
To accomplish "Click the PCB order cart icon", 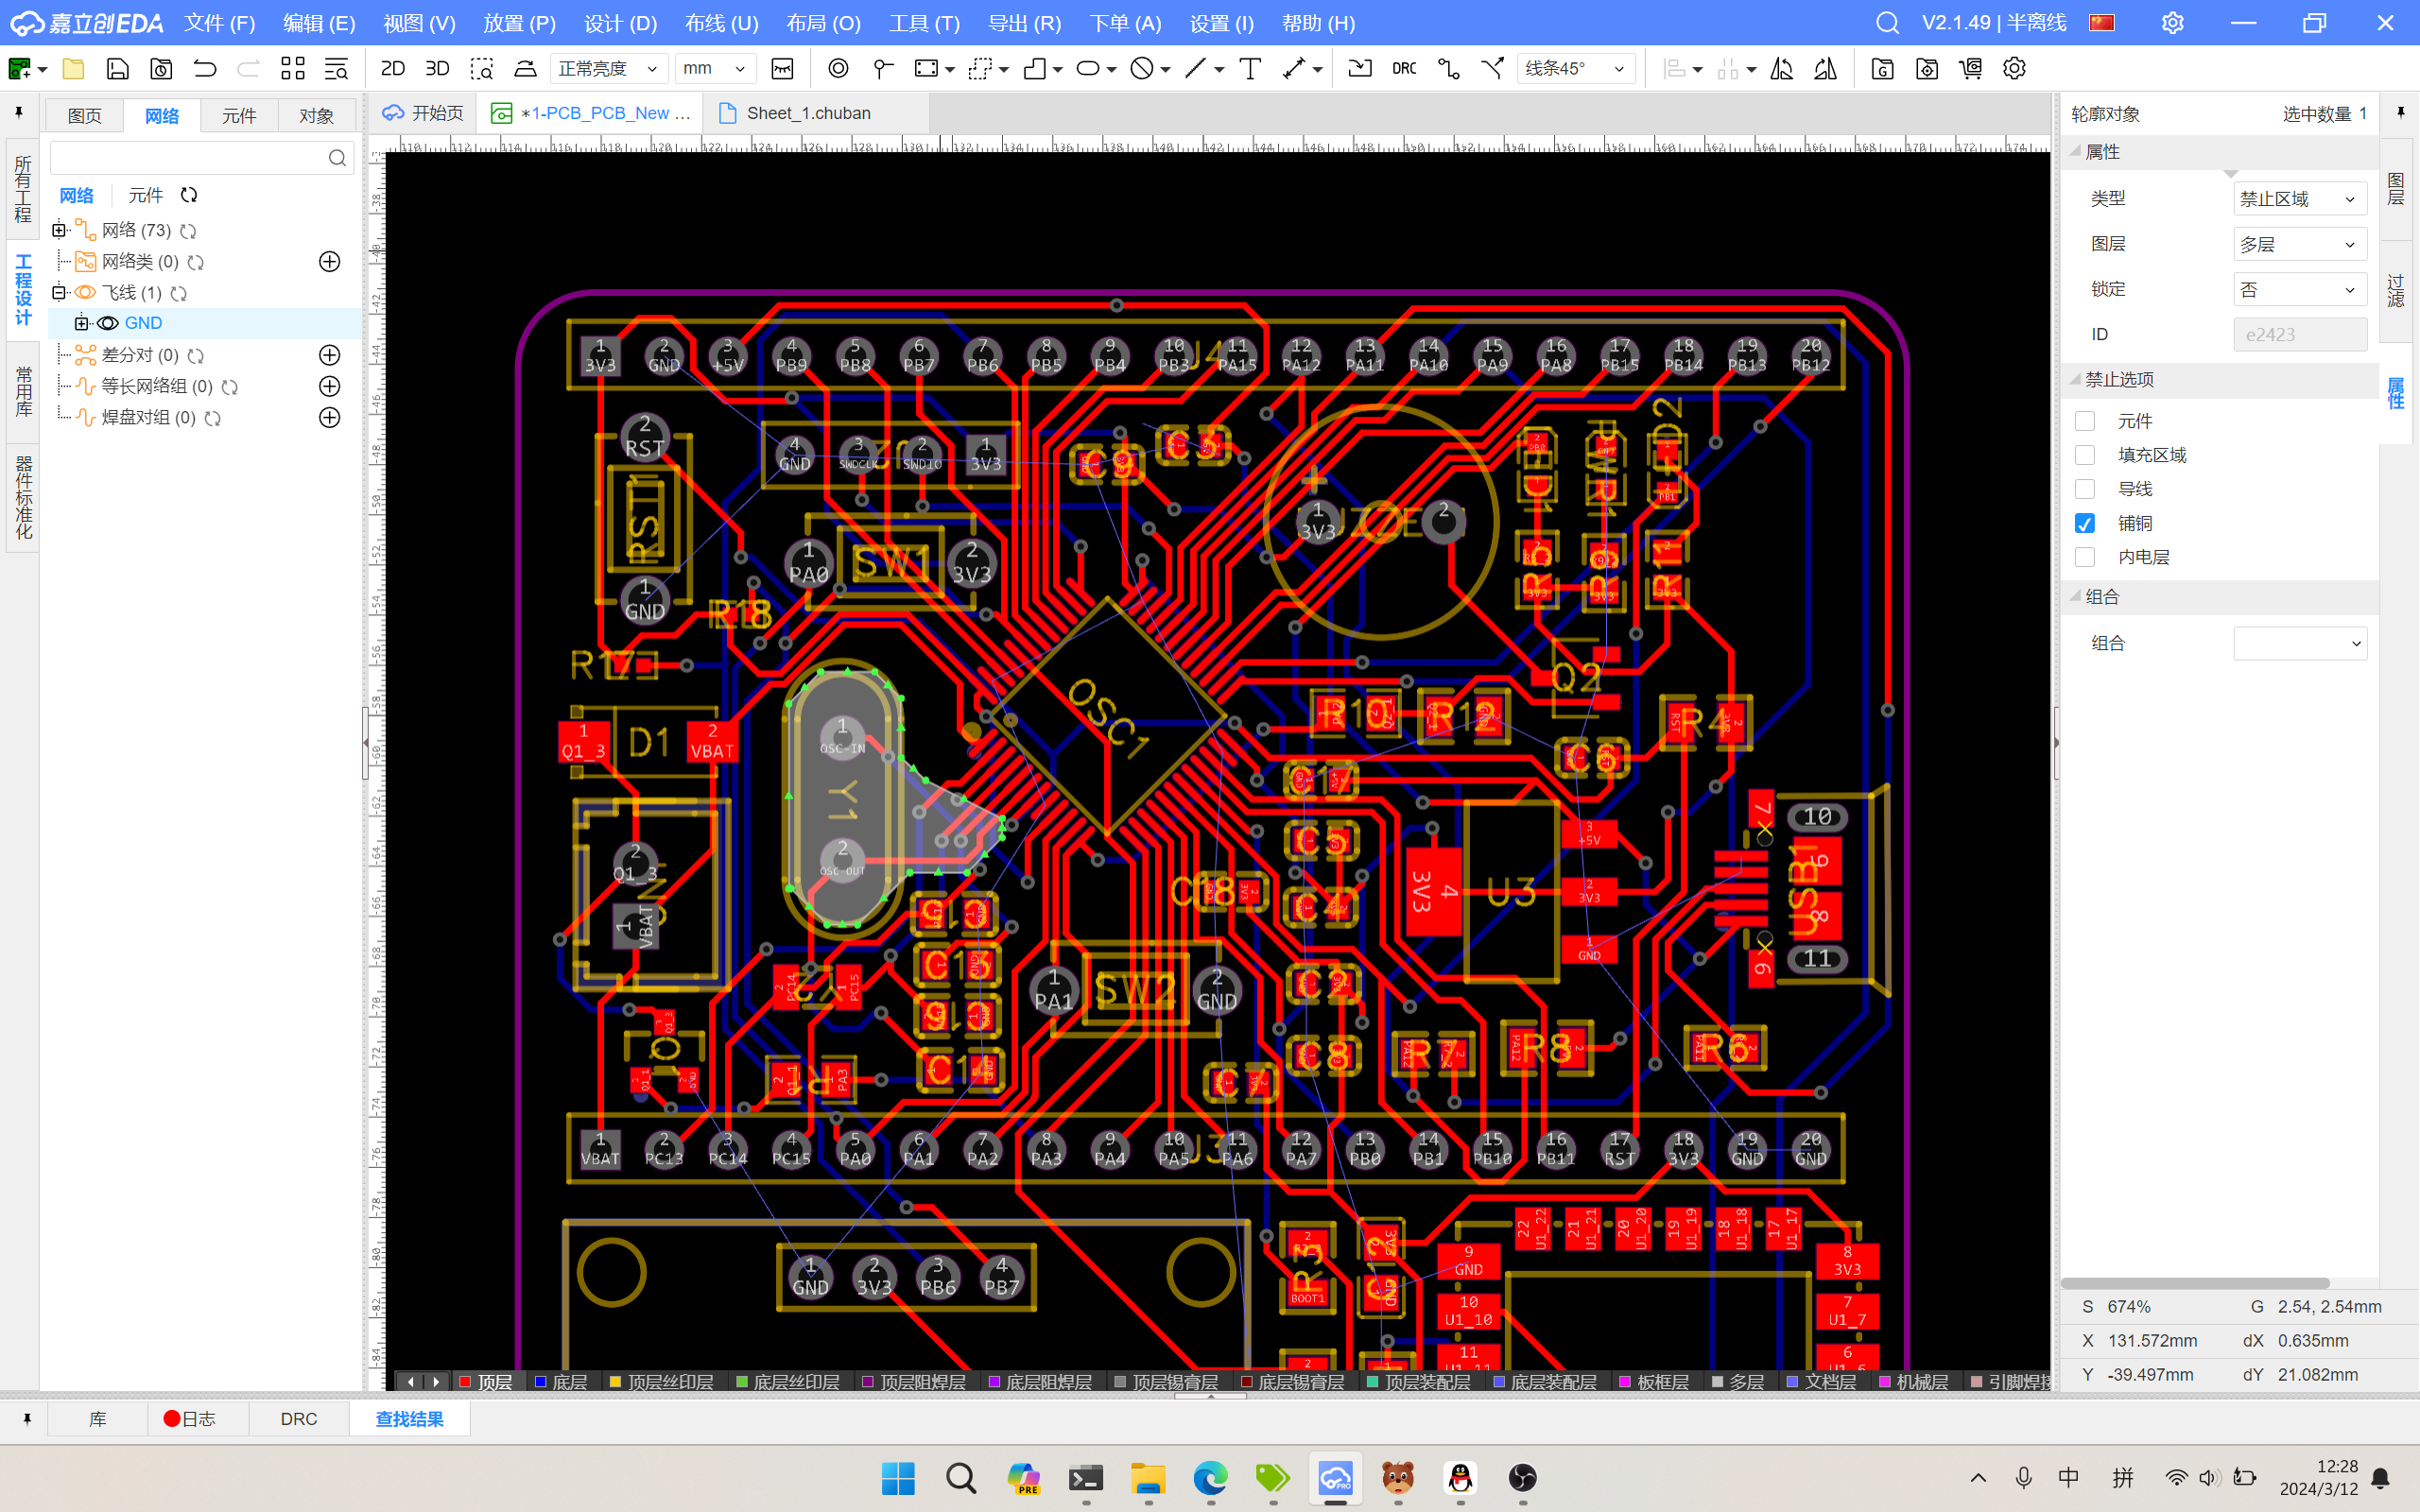I will 1970,68.
